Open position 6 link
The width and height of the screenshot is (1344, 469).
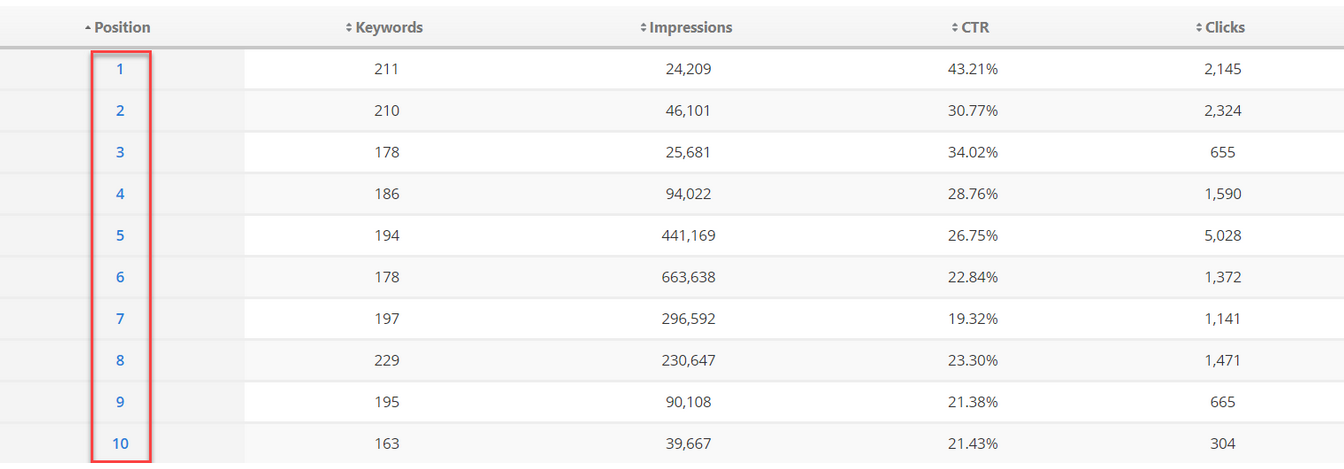pos(120,277)
